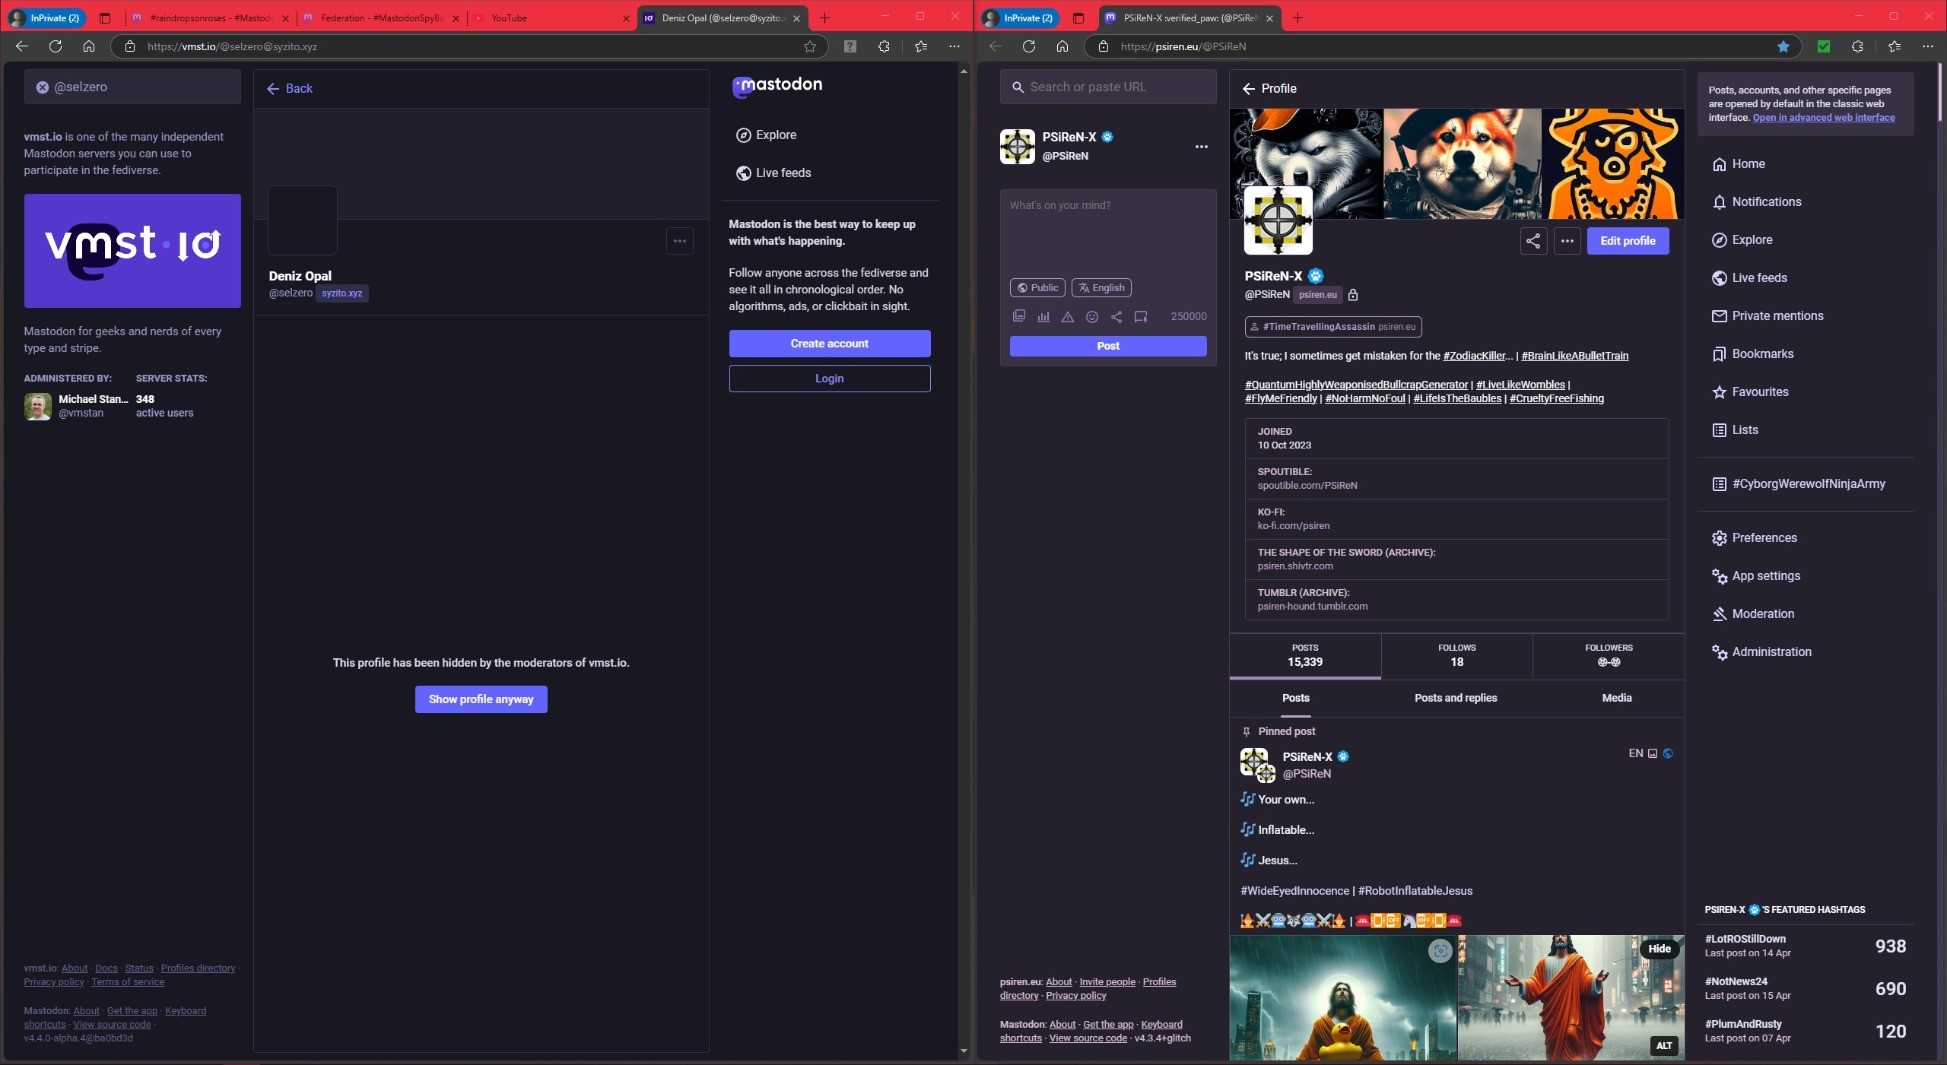Screen dimensions: 1947x1065
Task: Open the FOLLOWS 18 count
Action: [1457, 656]
